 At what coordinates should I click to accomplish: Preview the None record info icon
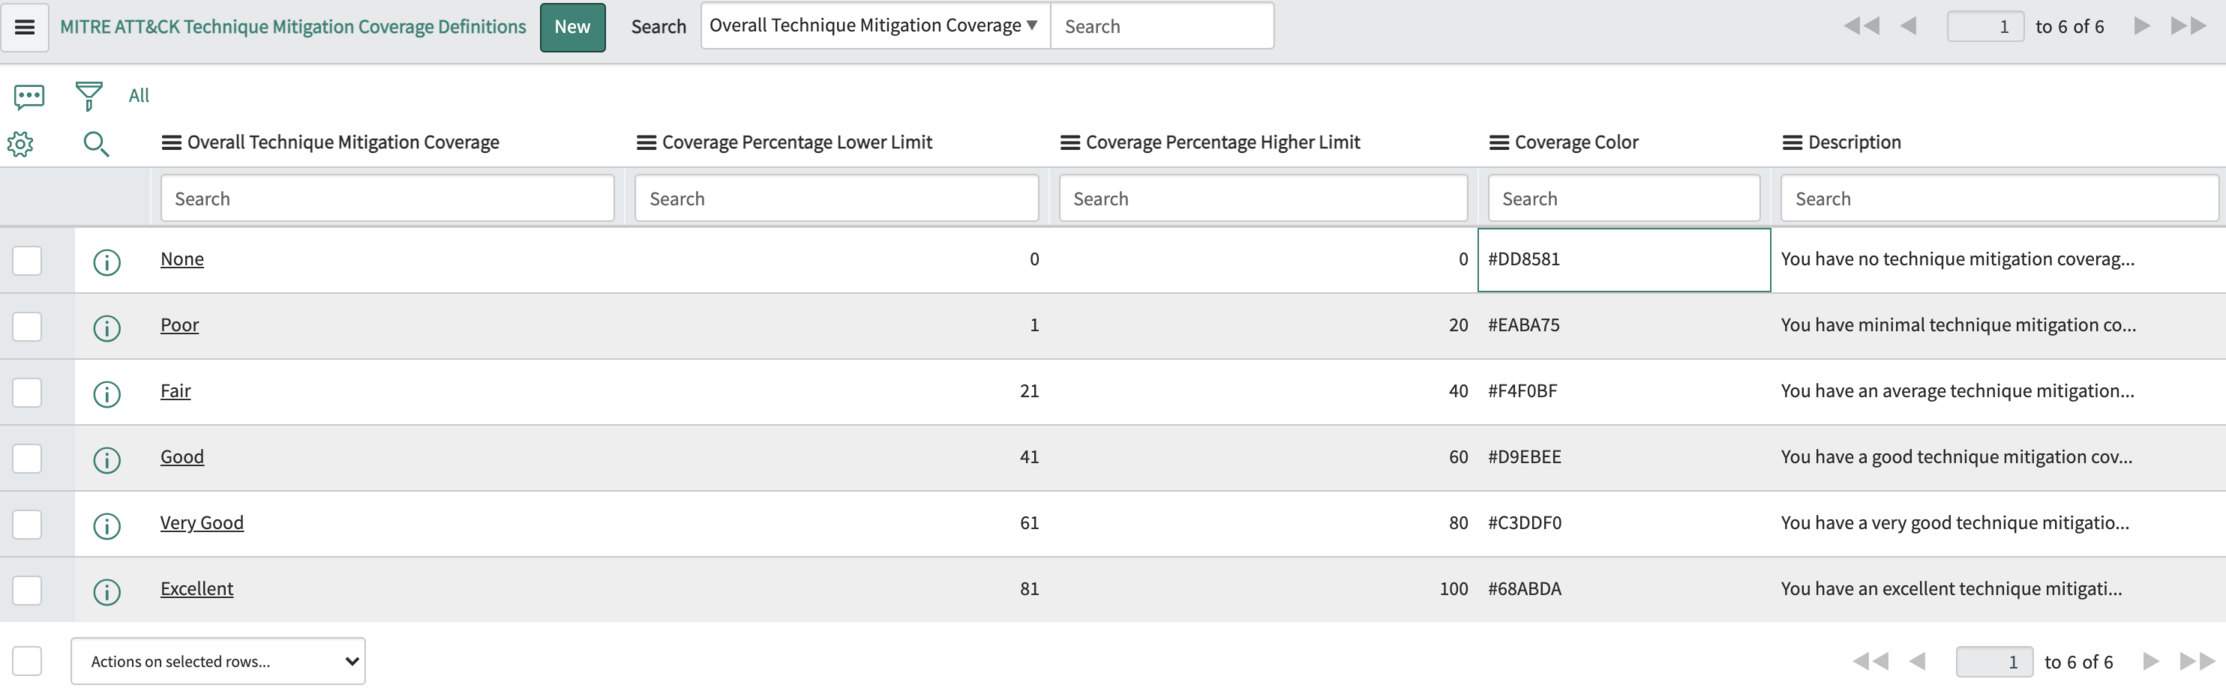[x=107, y=262]
